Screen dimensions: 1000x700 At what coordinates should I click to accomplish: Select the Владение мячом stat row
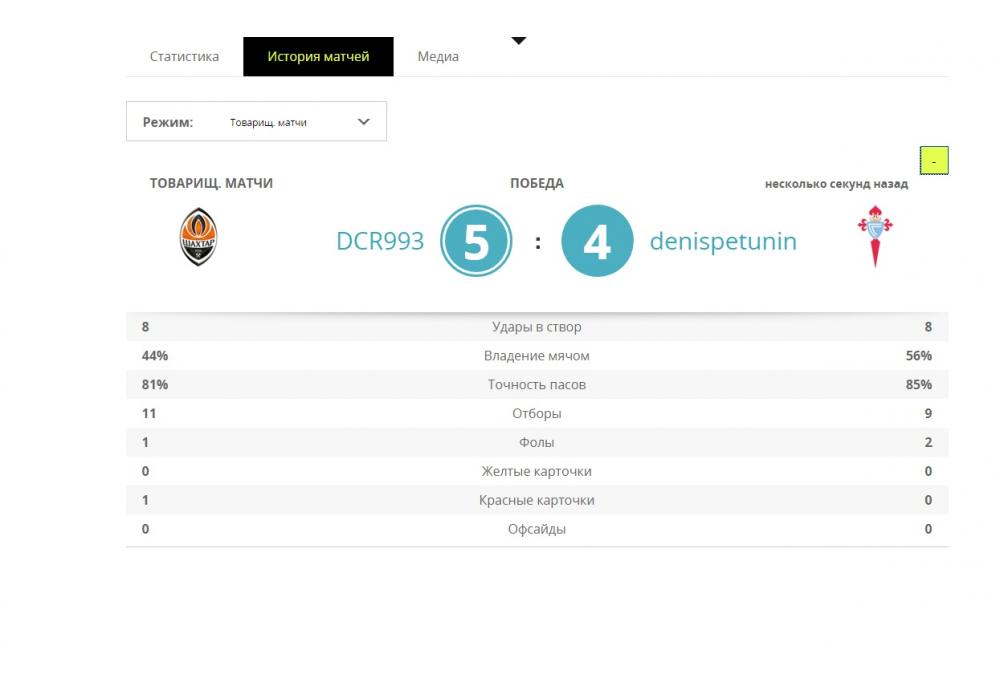(x=537, y=356)
